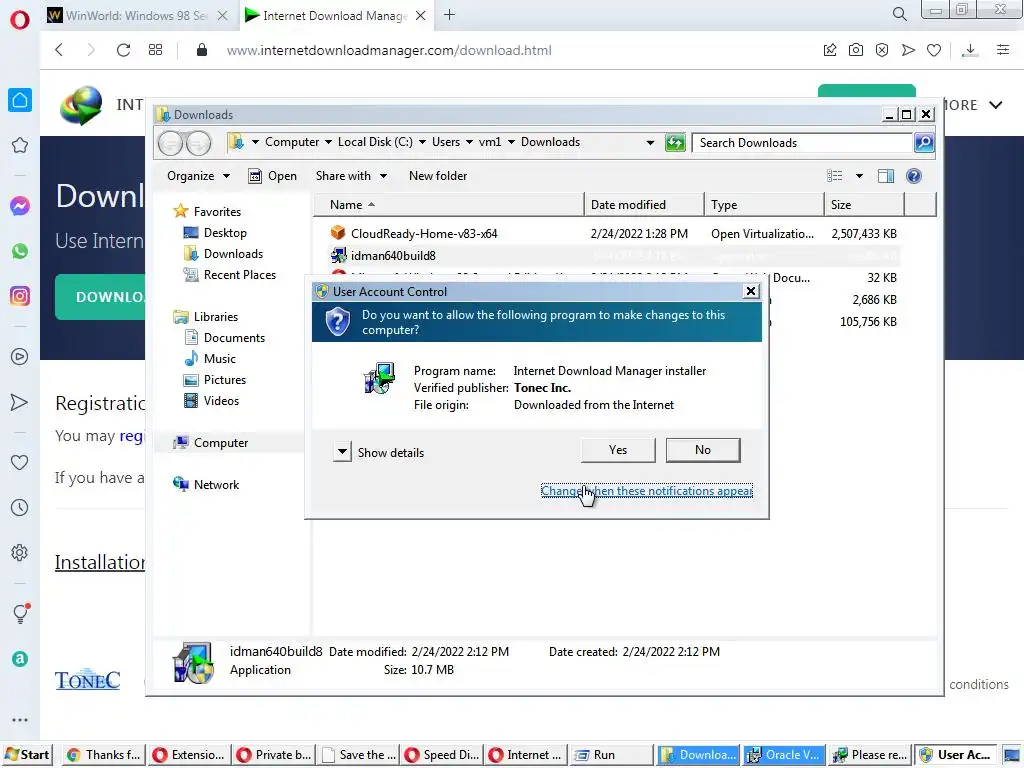Select Favorites in navigation pane
The width and height of the screenshot is (1024, 768).
[207, 211]
